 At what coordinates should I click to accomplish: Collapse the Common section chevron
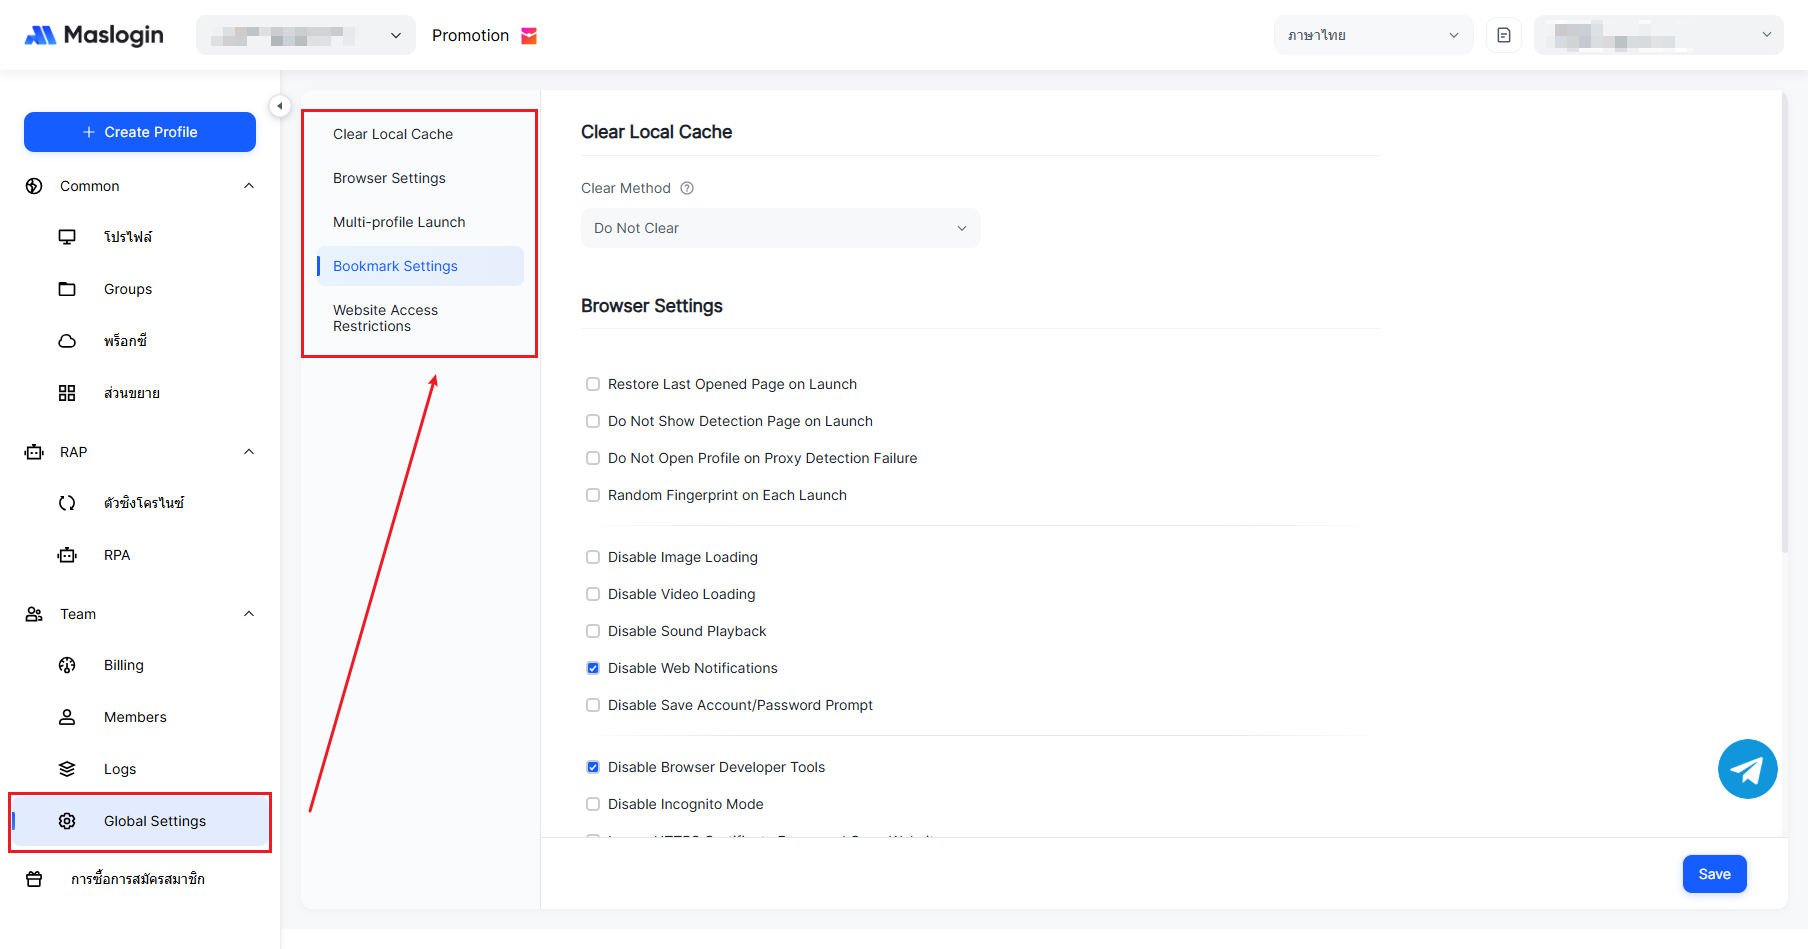[x=249, y=186]
